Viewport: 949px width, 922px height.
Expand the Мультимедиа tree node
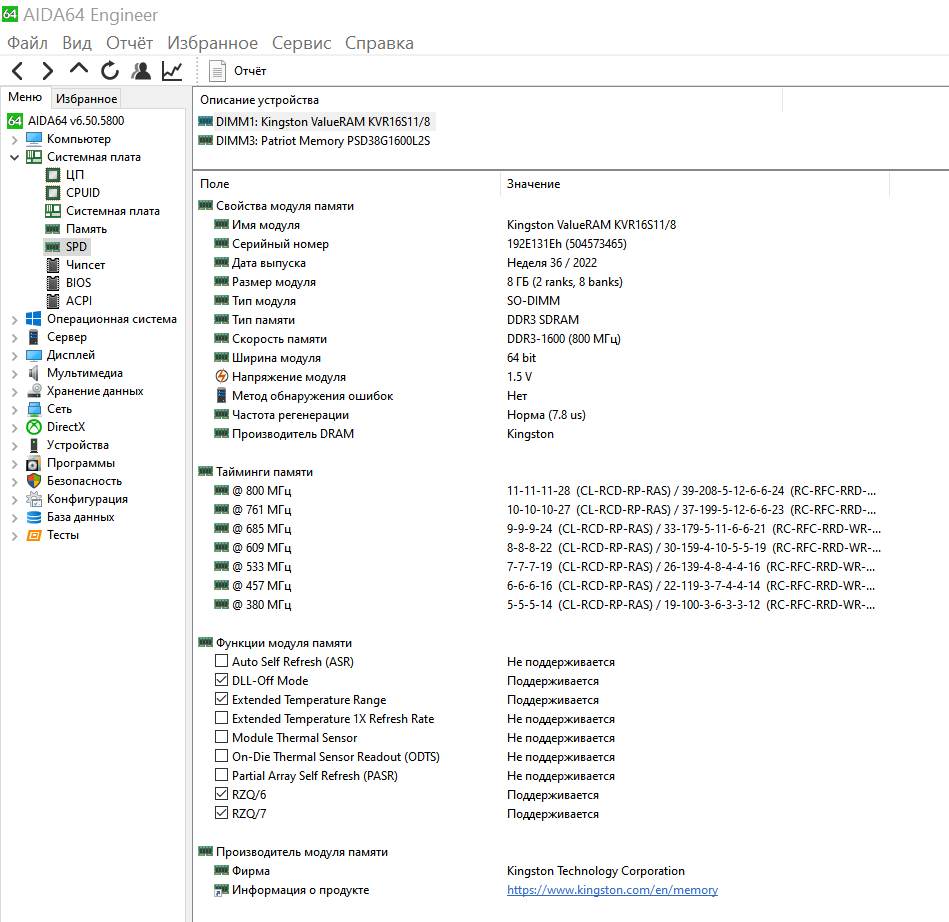15,374
